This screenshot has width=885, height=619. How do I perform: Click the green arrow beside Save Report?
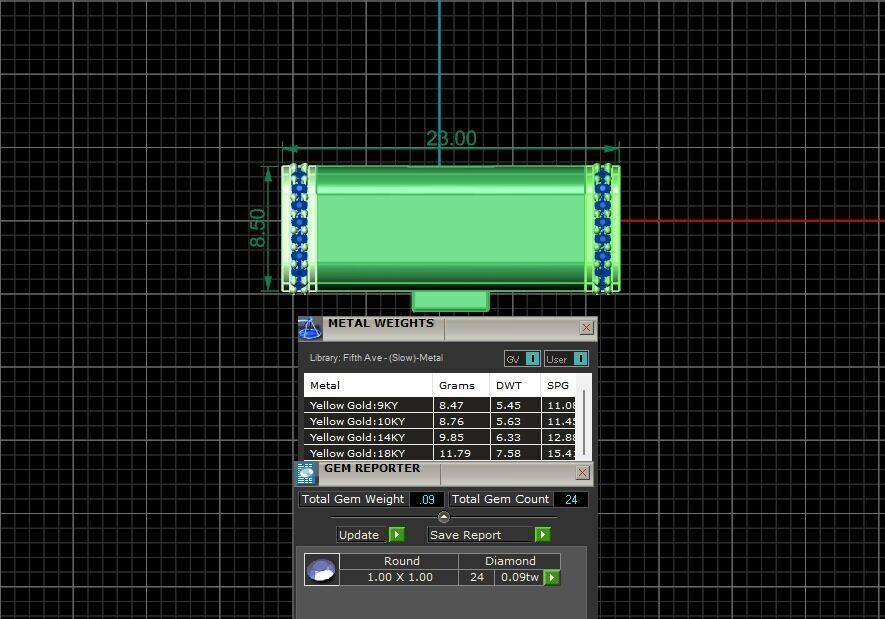pyautogui.click(x=542, y=534)
